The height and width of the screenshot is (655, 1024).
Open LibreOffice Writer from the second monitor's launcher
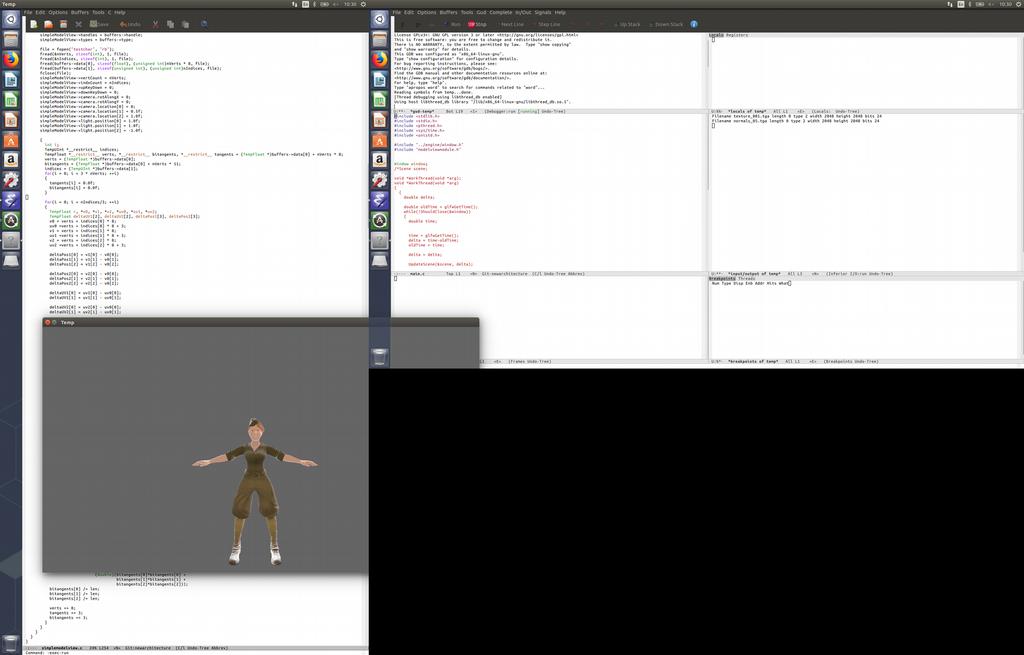pos(380,80)
